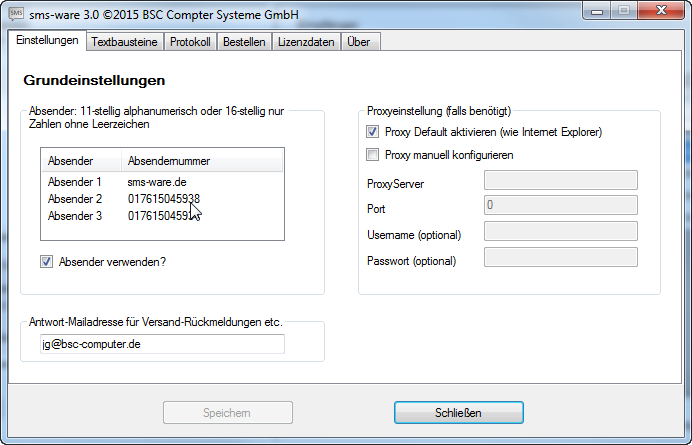Click the ProxyServer text field
Viewport: 692px width, 445px height.
[561, 180]
